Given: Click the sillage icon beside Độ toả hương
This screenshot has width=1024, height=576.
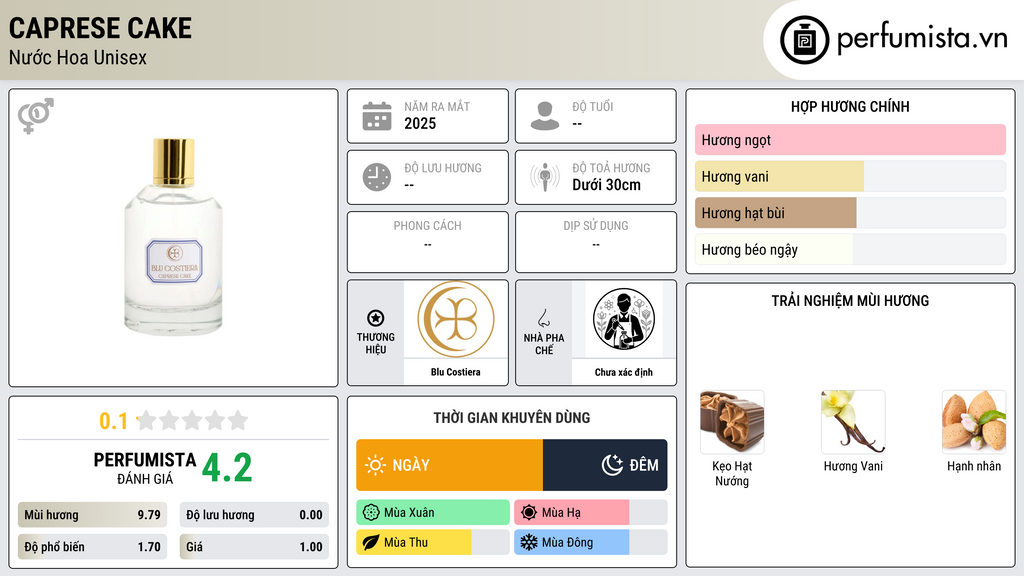Looking at the screenshot, I should (545, 177).
